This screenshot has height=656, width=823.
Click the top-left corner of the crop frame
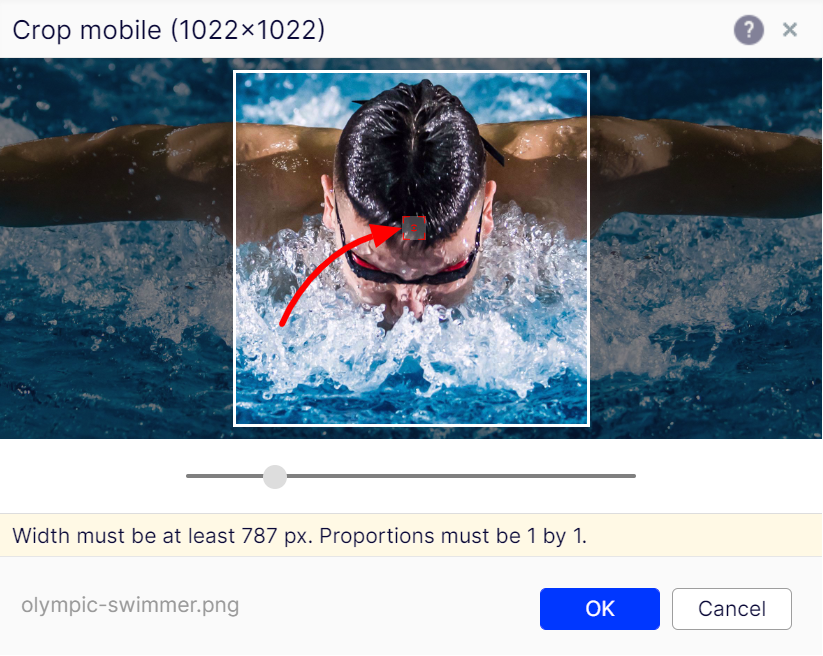click(235, 72)
